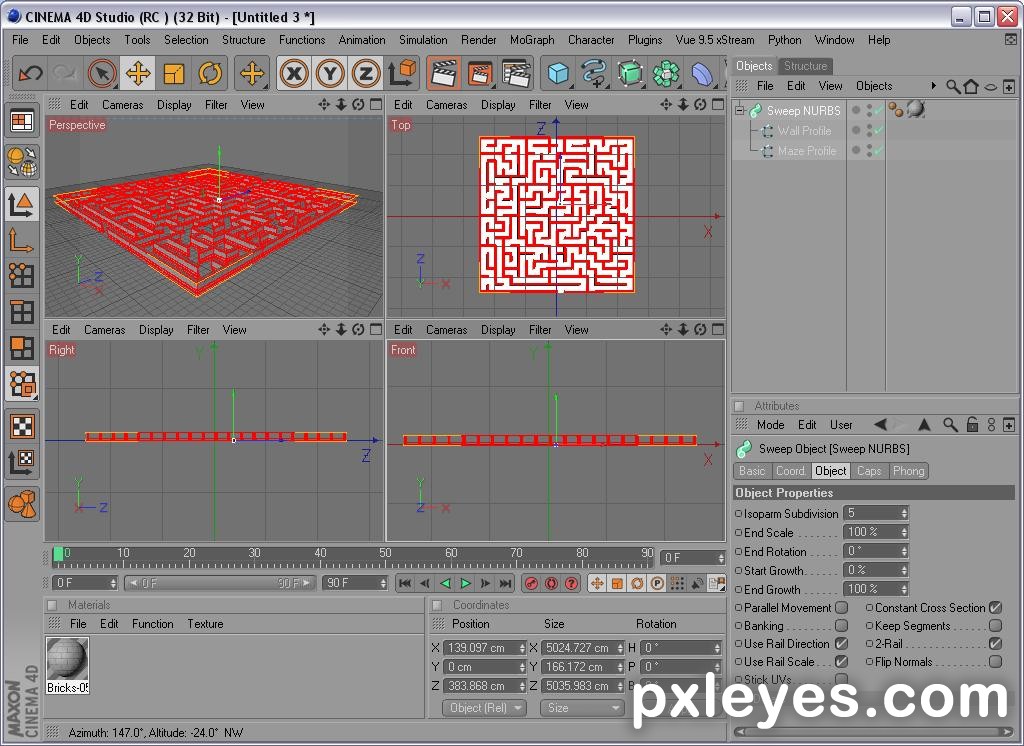Collapse the Sweep NURBS tree item
1024x746 pixels.
[x=739, y=110]
